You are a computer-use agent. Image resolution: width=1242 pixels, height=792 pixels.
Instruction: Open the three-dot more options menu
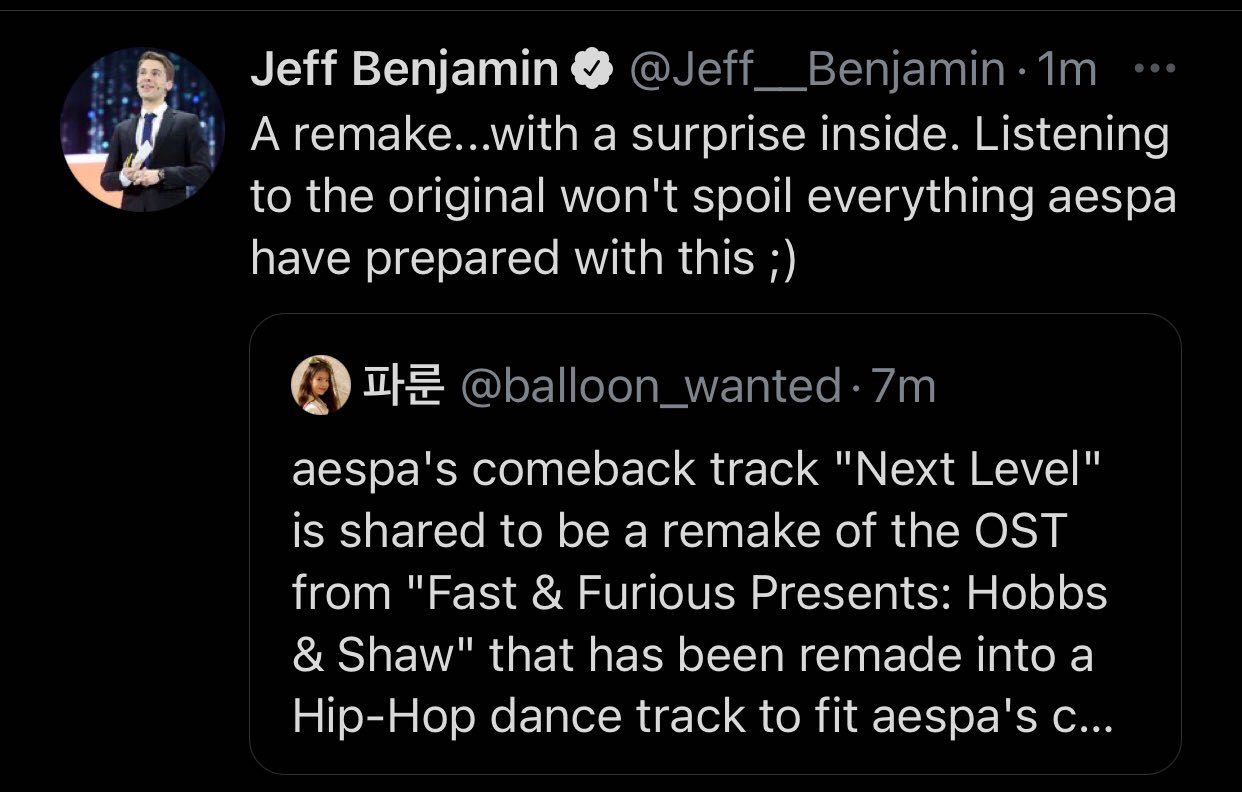tap(1156, 69)
